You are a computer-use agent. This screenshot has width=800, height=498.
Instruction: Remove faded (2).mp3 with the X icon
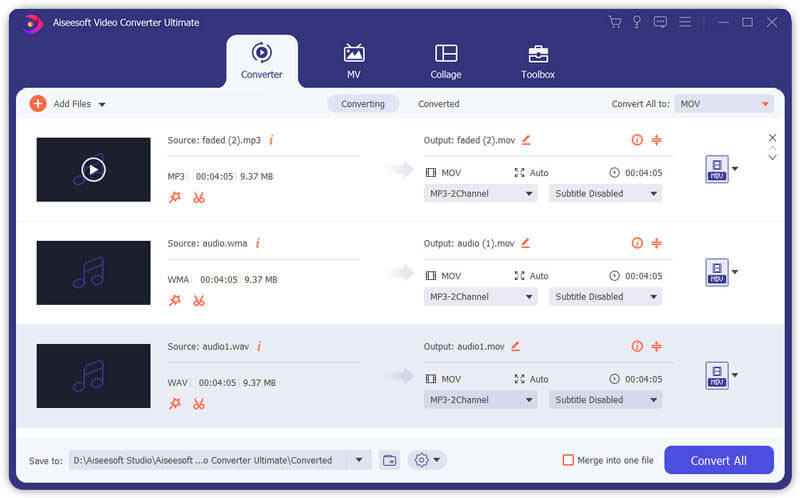click(x=772, y=138)
